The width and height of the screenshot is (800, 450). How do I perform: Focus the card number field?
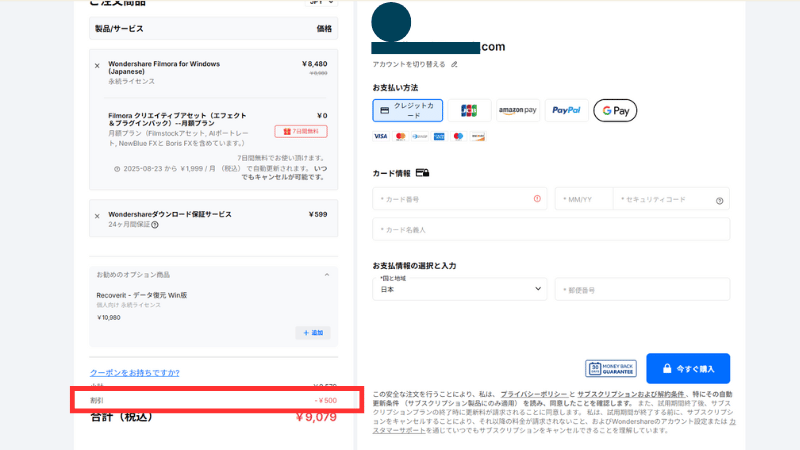coord(460,199)
